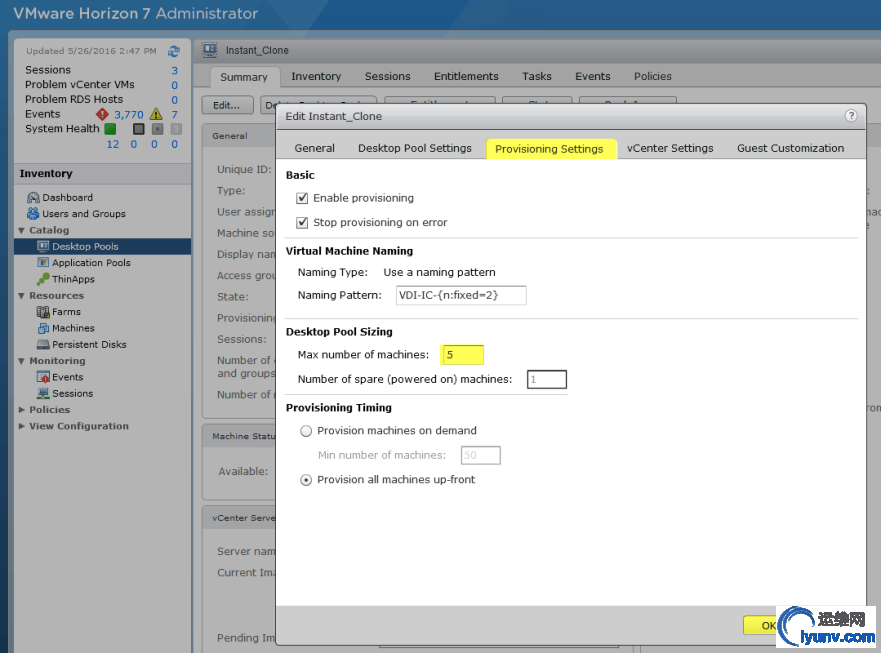Click the 'Desktop Pool Sizing' section heading
881x653 pixels.
(339, 332)
